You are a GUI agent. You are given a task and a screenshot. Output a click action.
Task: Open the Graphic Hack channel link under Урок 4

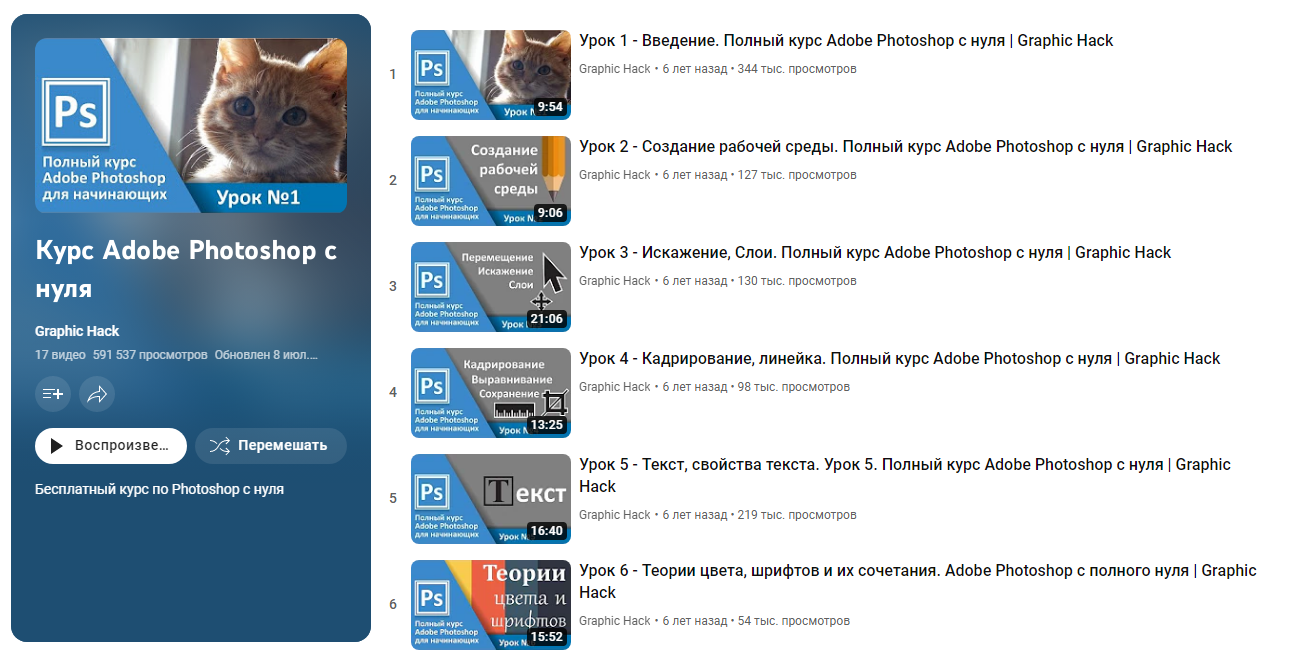click(615, 387)
